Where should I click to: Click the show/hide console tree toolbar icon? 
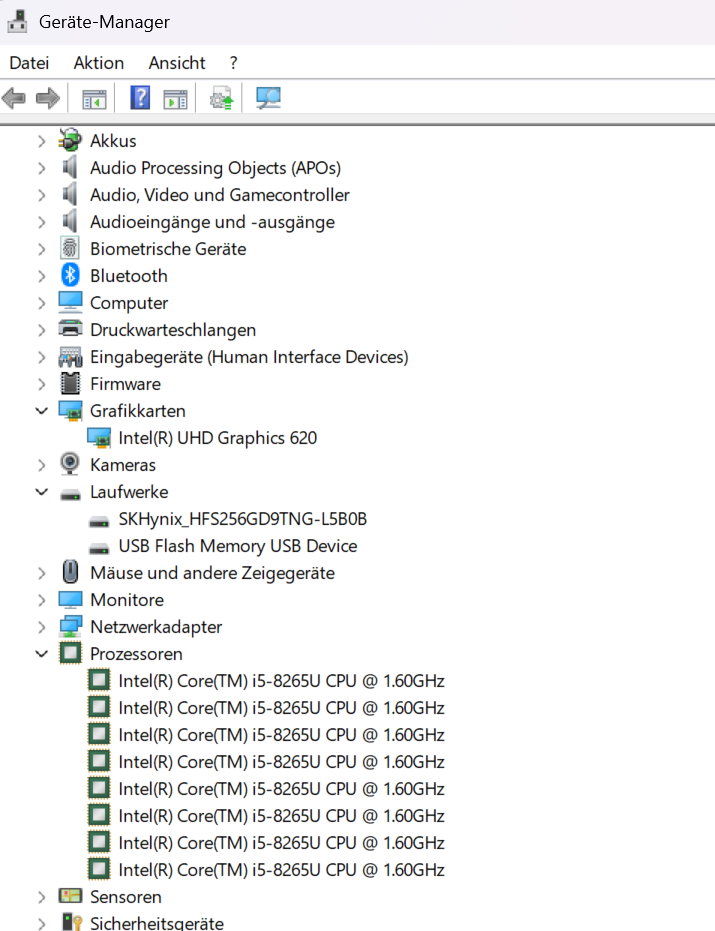(94, 99)
